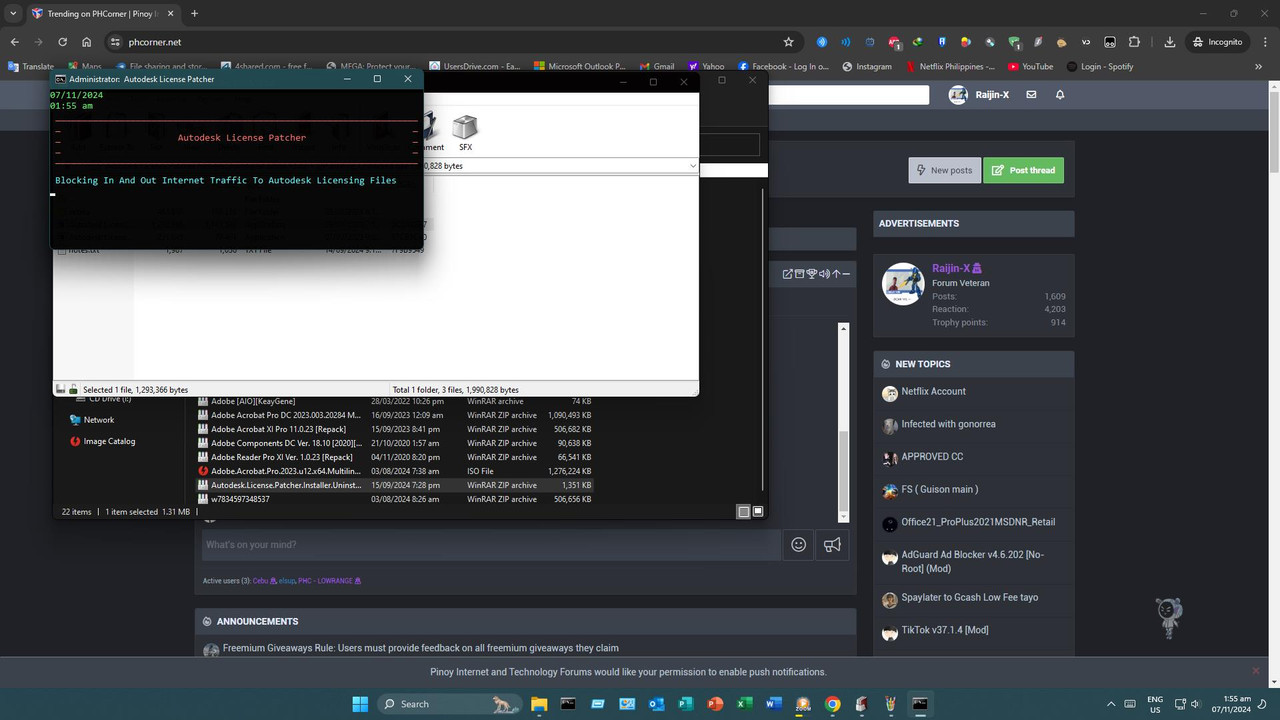Screen dimensions: 1280x720
Task: Click the Post thread button
Action: point(1023,170)
